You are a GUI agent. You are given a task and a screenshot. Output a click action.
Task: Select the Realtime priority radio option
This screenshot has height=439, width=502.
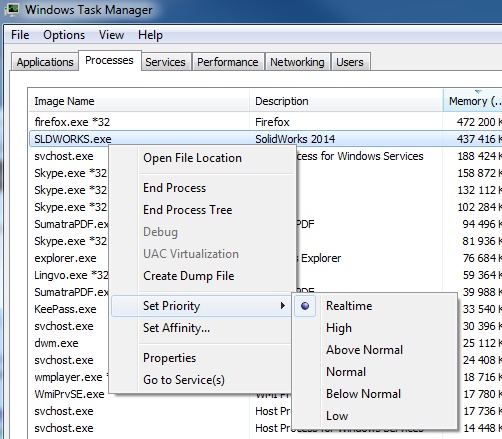[x=305, y=306]
